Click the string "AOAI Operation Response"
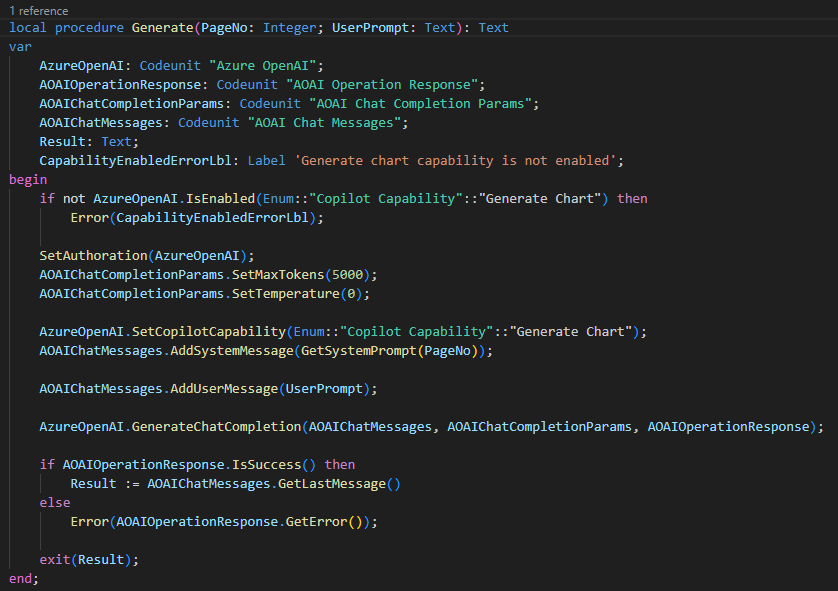838x591 pixels. click(382, 85)
